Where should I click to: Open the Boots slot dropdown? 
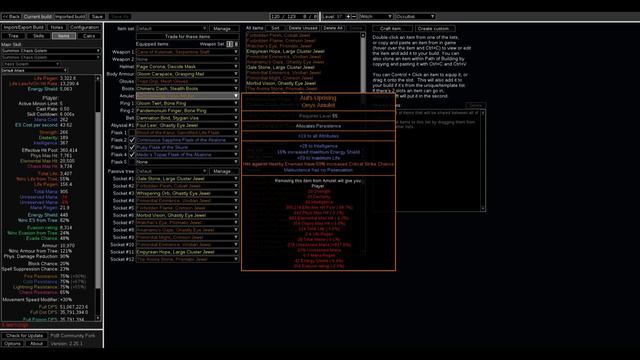187,89
